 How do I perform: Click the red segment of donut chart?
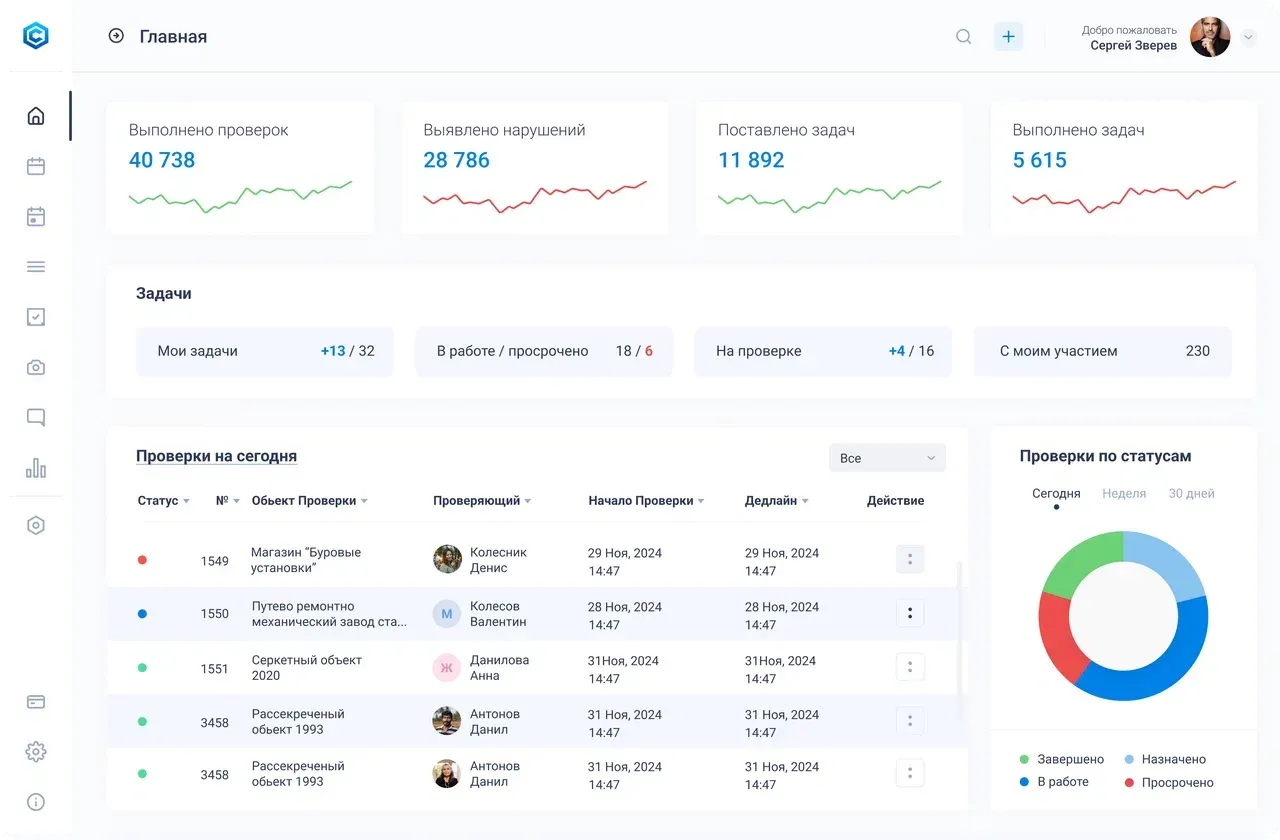click(1055, 638)
